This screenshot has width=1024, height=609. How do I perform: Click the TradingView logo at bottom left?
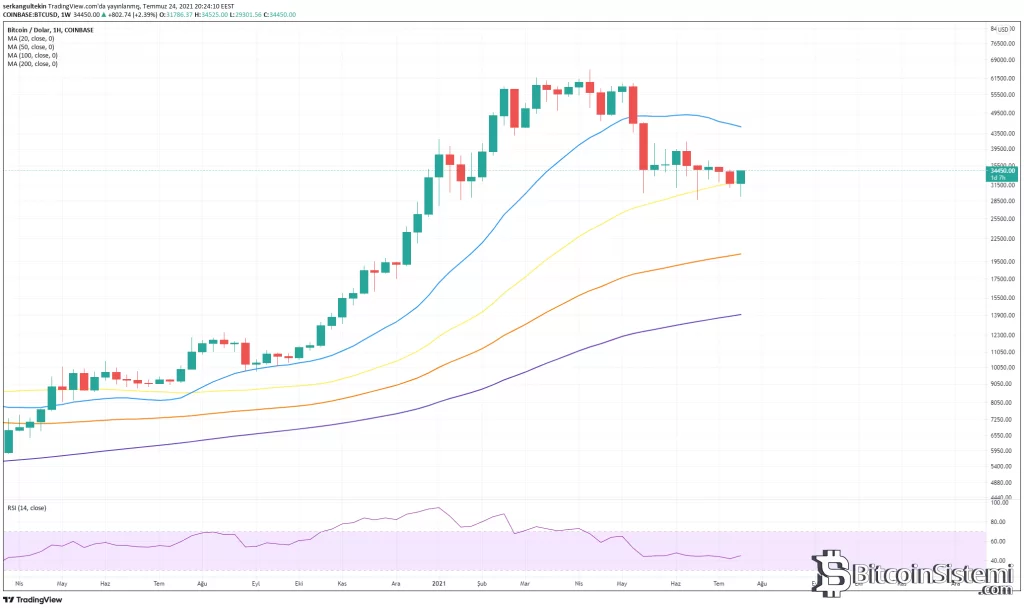(x=33, y=600)
